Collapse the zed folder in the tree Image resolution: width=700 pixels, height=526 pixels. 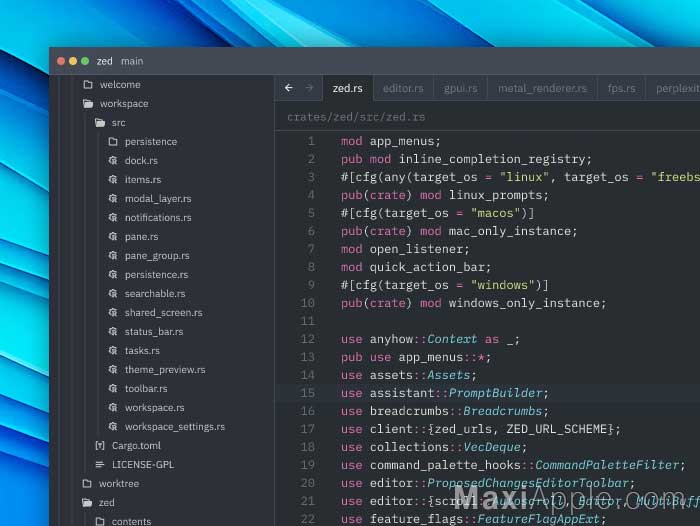pos(88,502)
